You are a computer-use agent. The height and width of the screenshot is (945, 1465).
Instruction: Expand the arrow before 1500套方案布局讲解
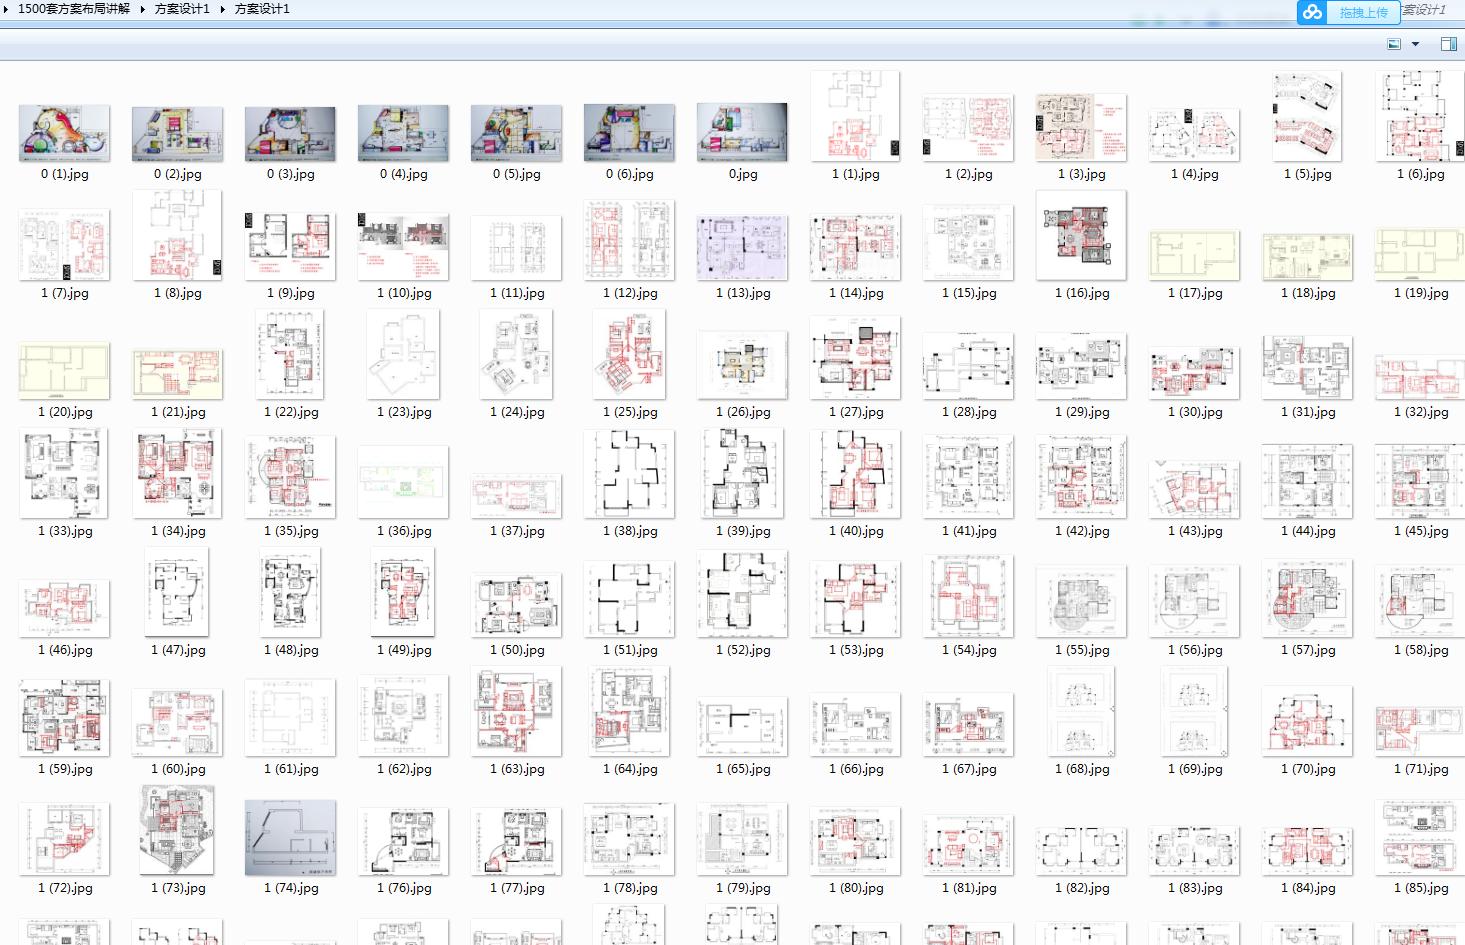click(7, 9)
